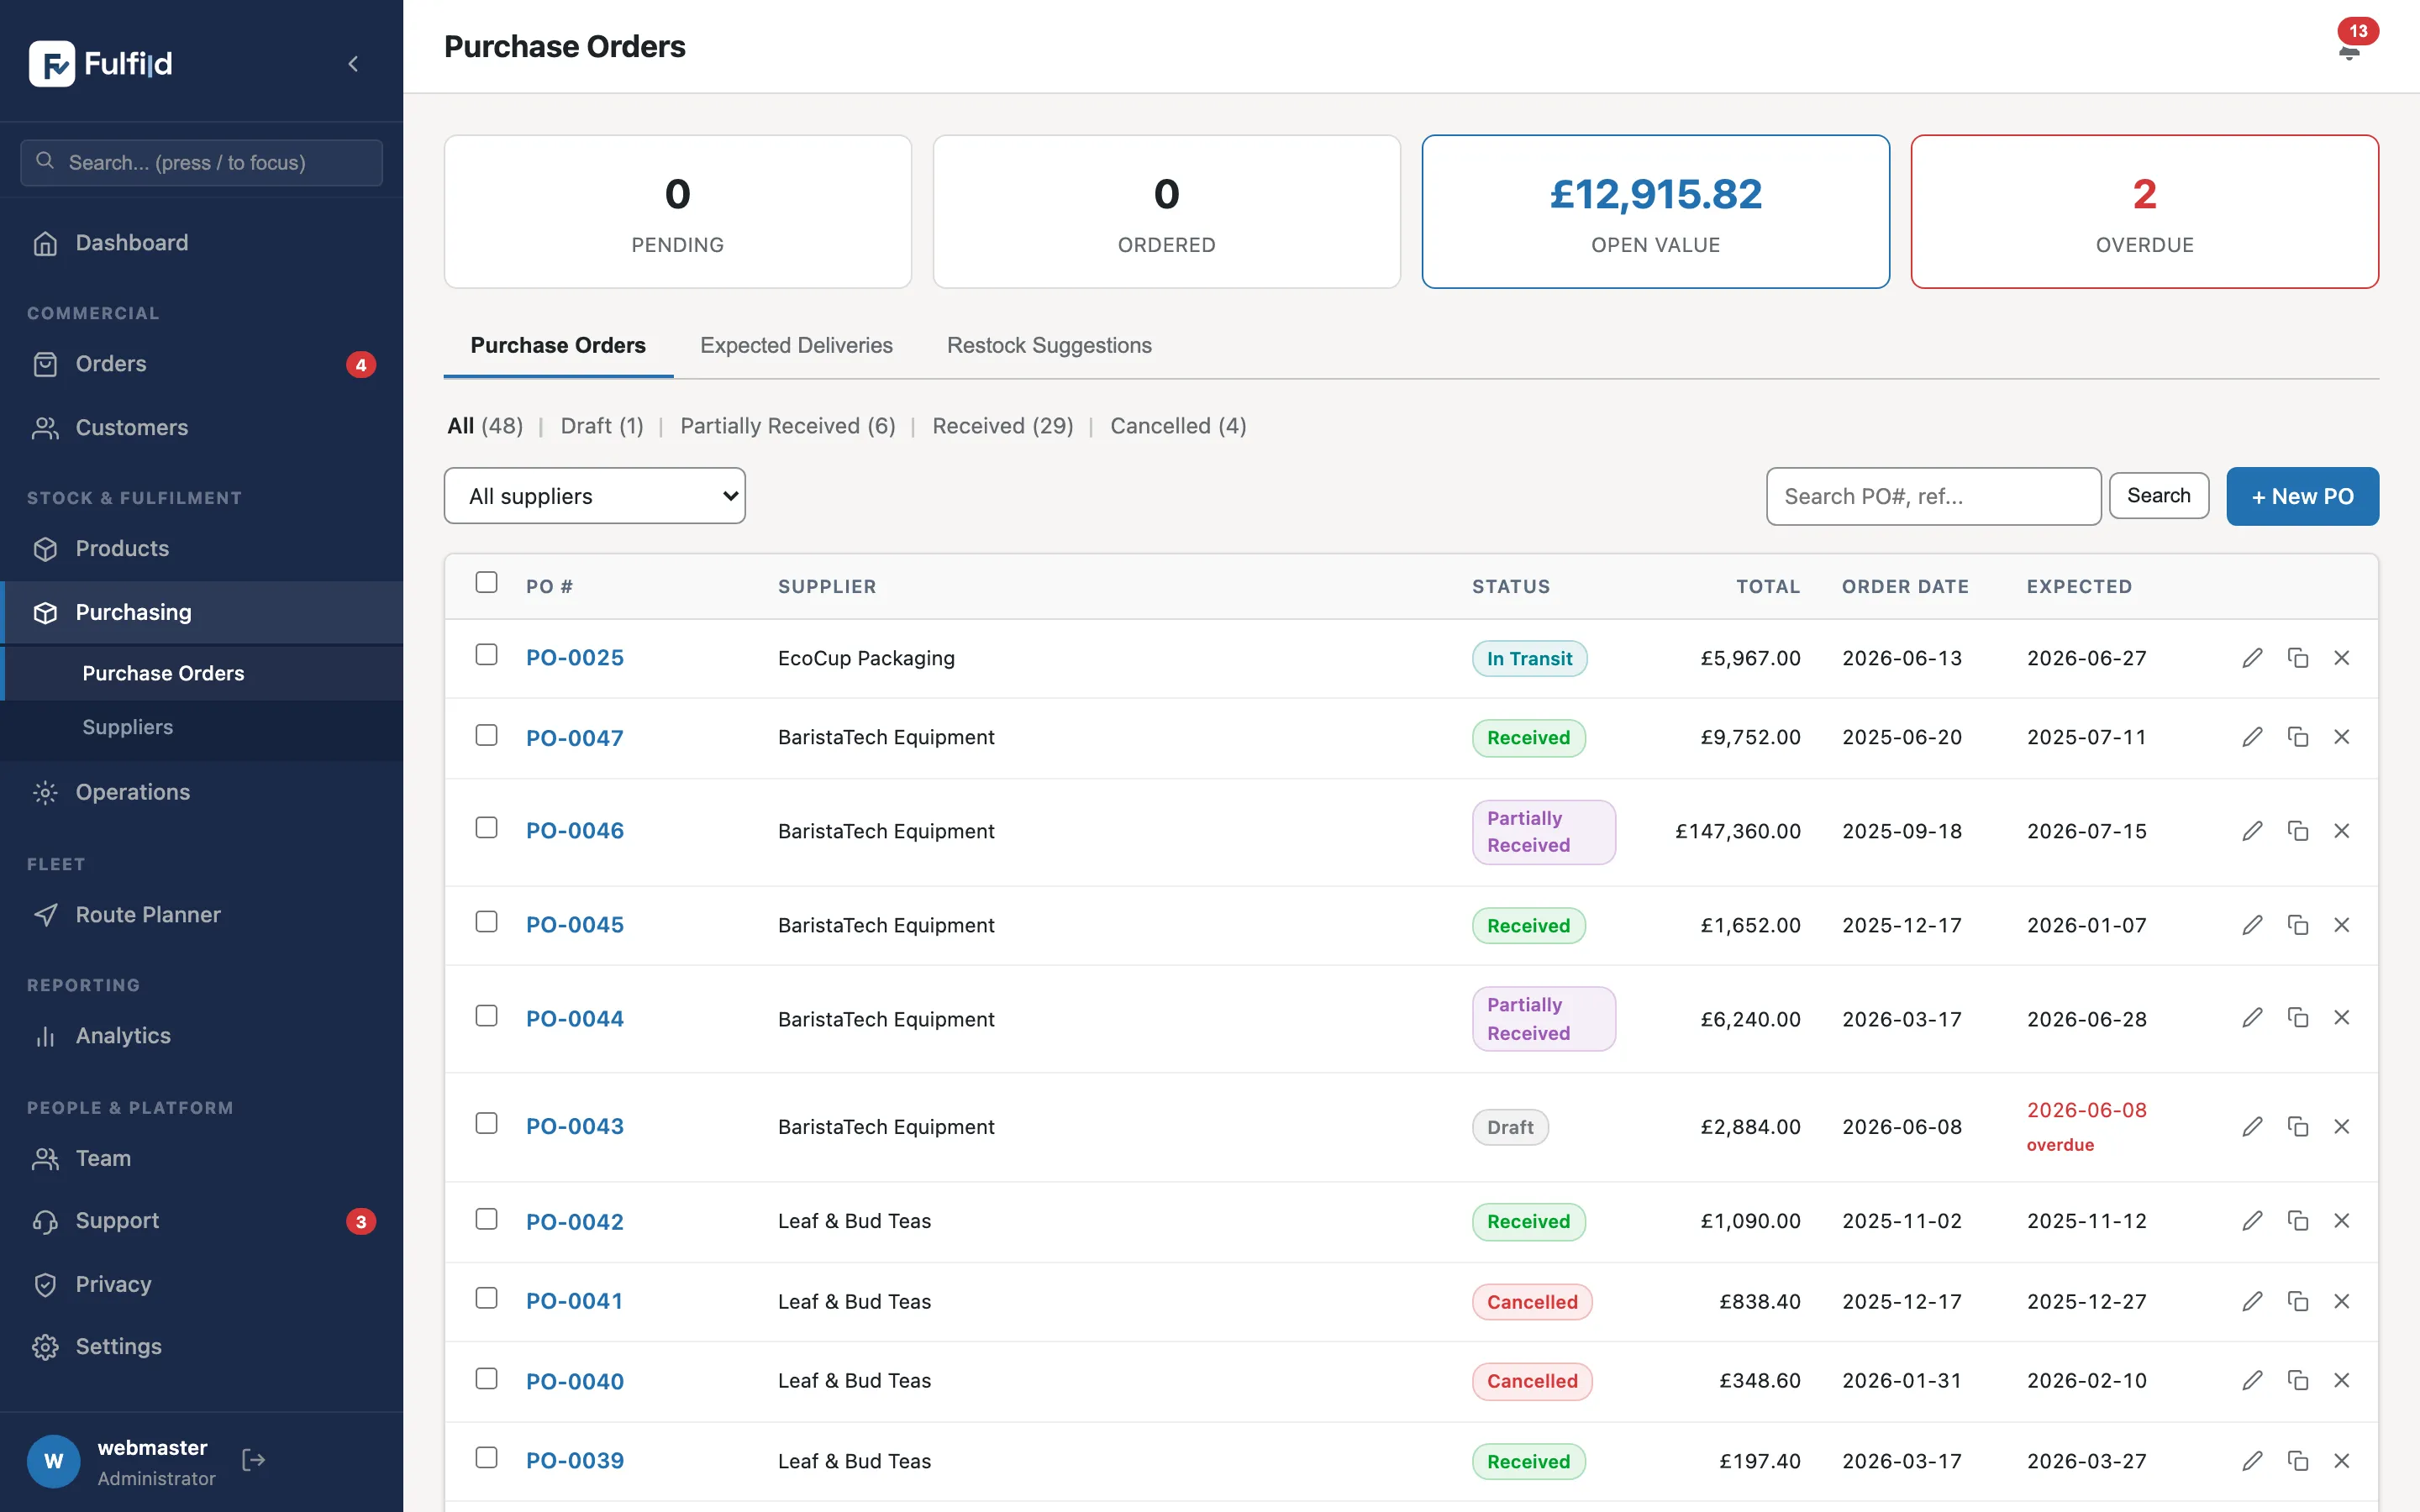Open Support in the sidebar

201,1221
